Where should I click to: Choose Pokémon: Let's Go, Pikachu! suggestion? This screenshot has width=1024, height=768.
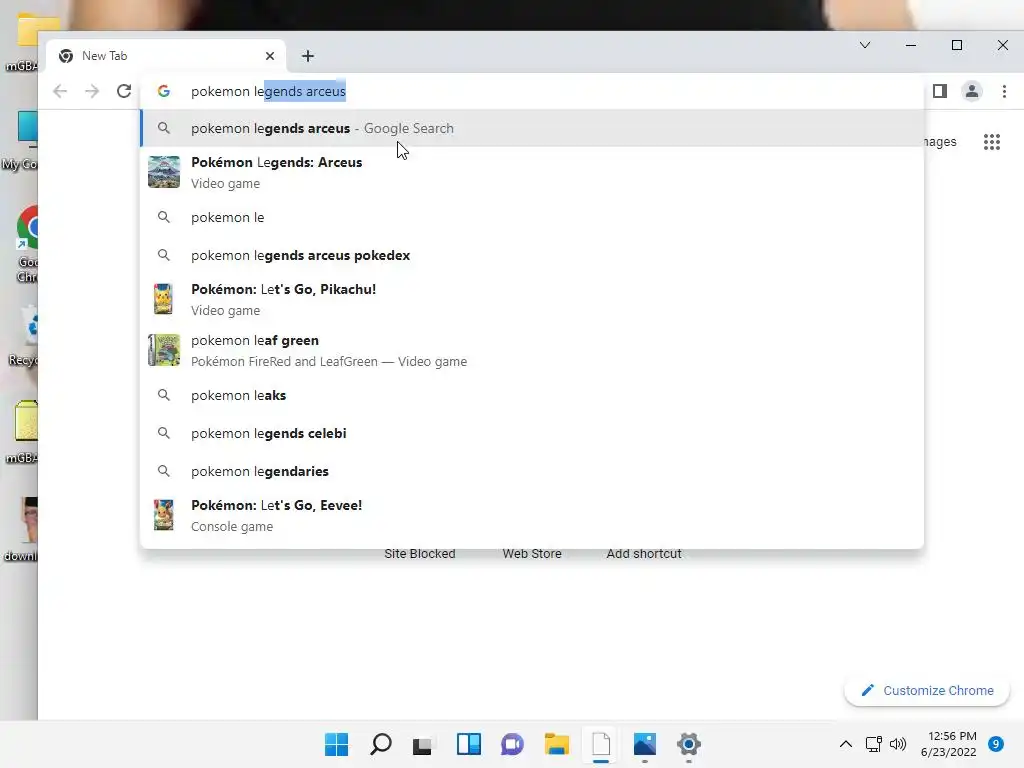[532, 299]
